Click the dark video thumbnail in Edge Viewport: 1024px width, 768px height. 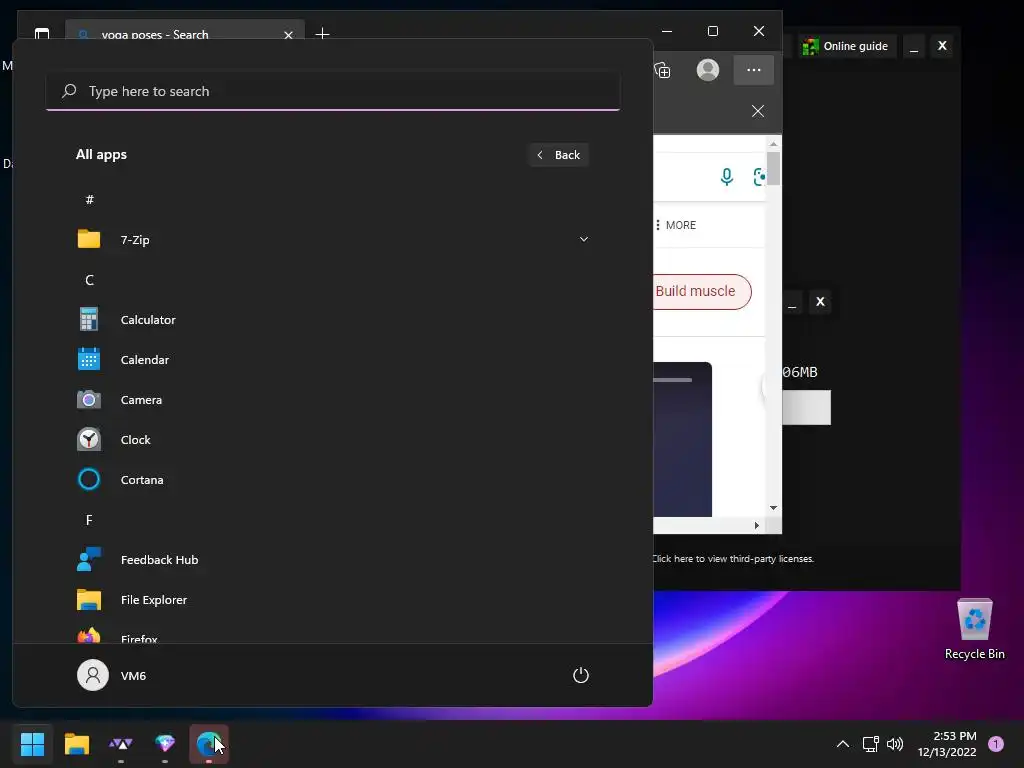[x=682, y=439]
